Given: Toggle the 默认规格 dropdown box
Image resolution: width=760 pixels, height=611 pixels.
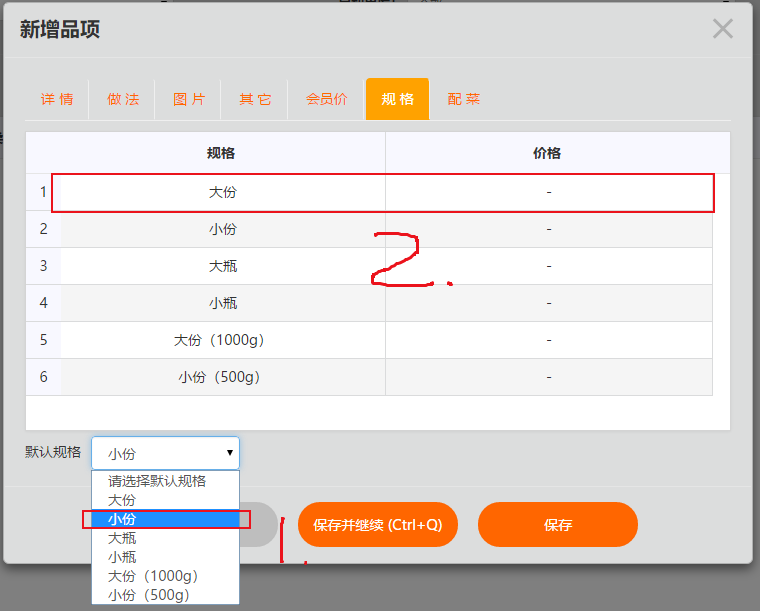Looking at the screenshot, I should click(x=165, y=453).
